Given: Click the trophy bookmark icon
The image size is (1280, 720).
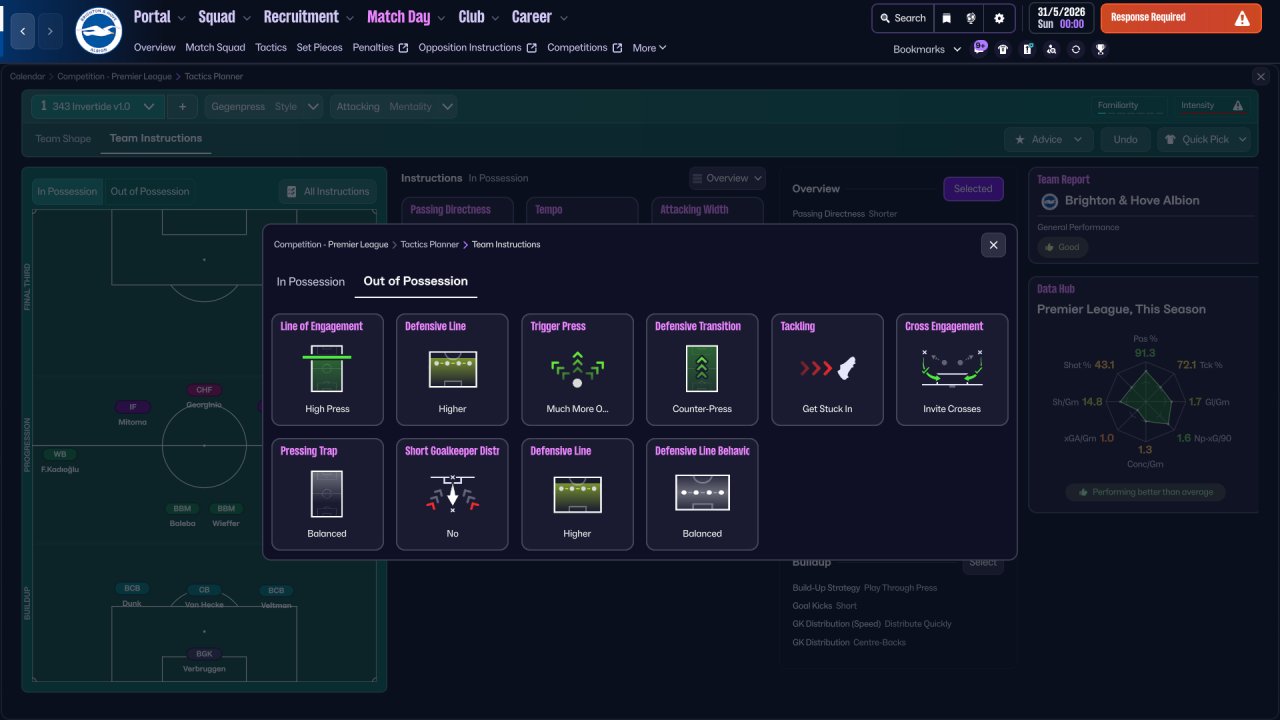Looking at the screenshot, I should pos(1100,49).
